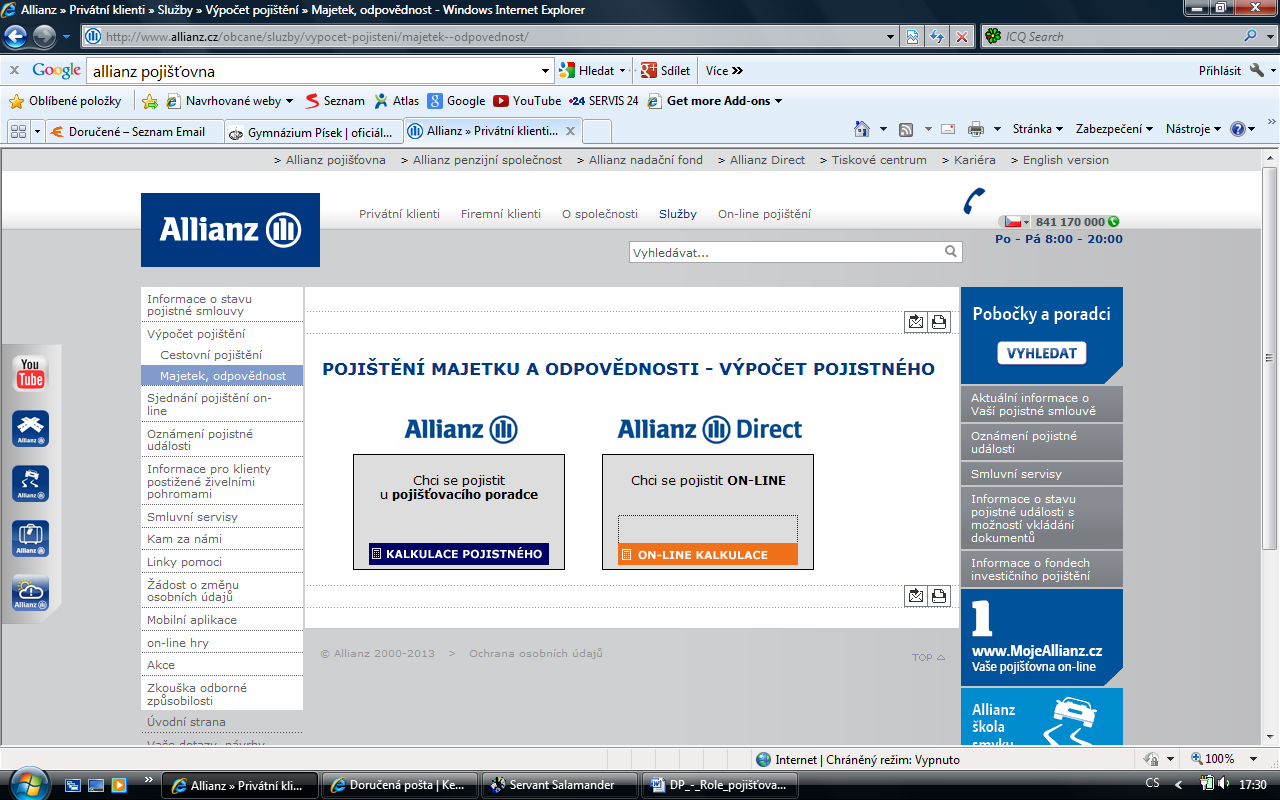Click the browser Forward button
Viewport: 1280px width, 800px height.
(x=45, y=37)
